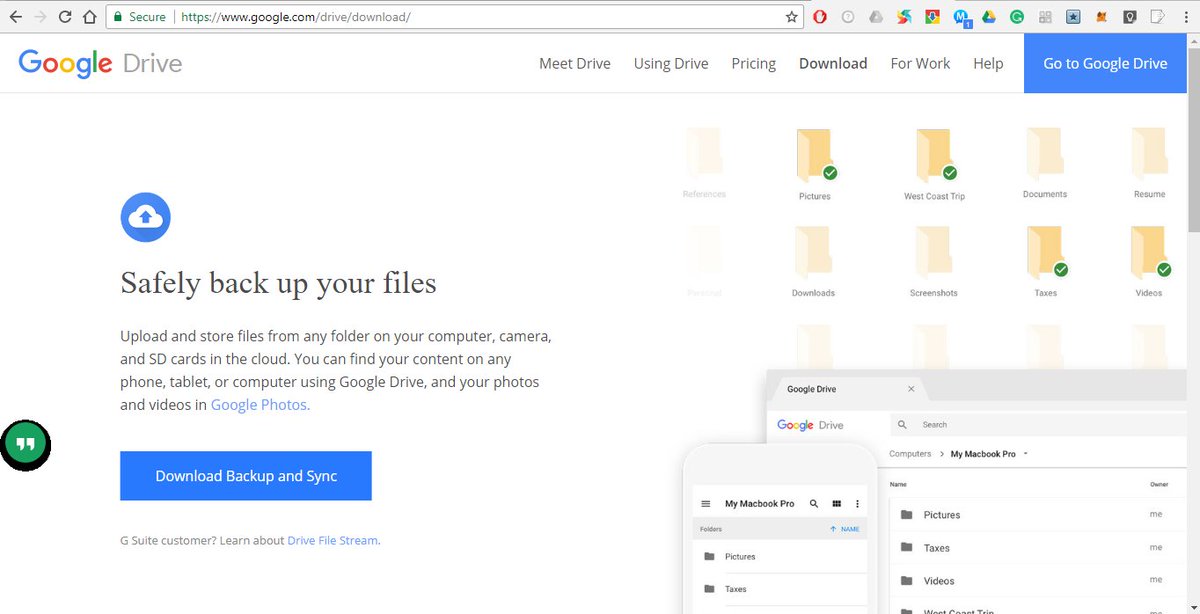Click the green padlock Secure indicator

point(139,17)
